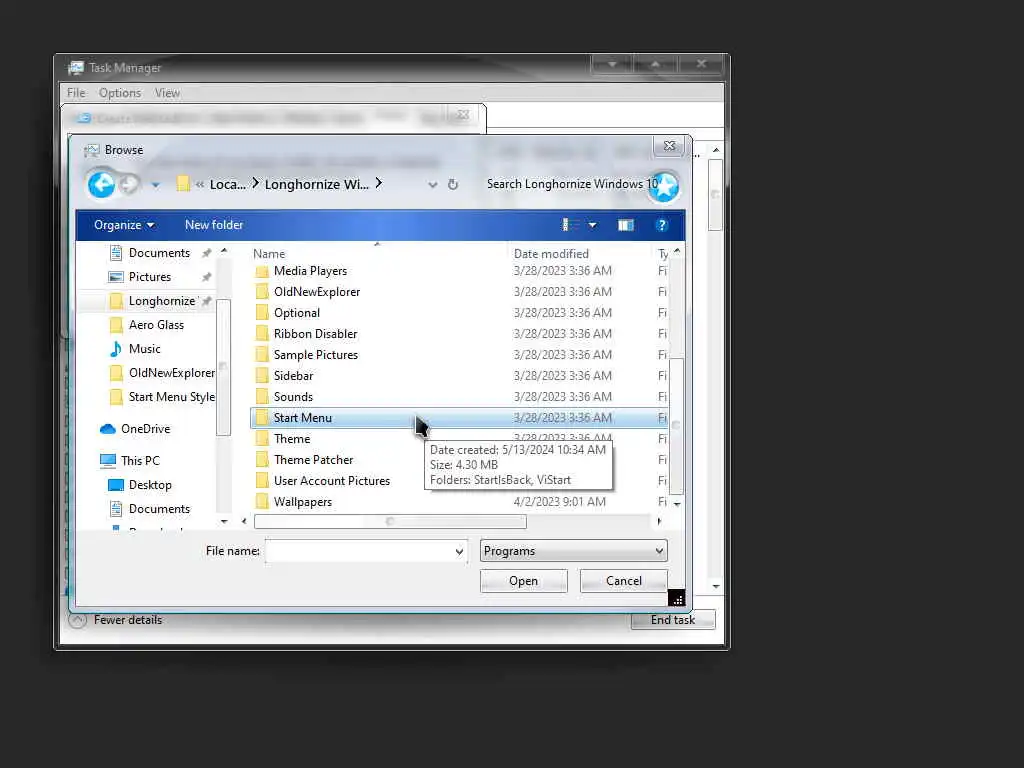Viewport: 1024px width, 768px height.
Task: Open help with the question mark icon
Action: [x=662, y=225]
